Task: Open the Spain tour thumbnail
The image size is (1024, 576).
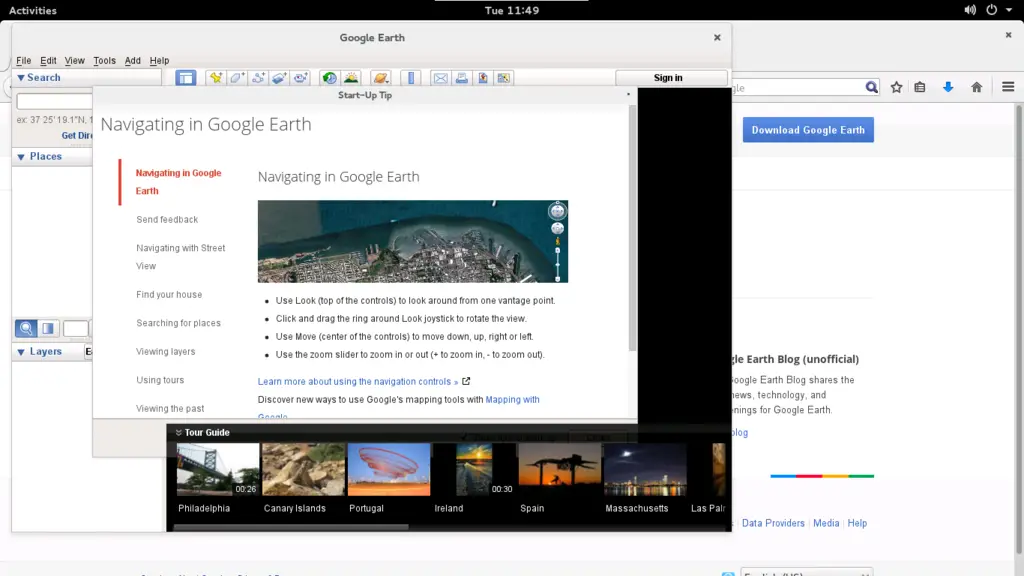Action: (560, 470)
